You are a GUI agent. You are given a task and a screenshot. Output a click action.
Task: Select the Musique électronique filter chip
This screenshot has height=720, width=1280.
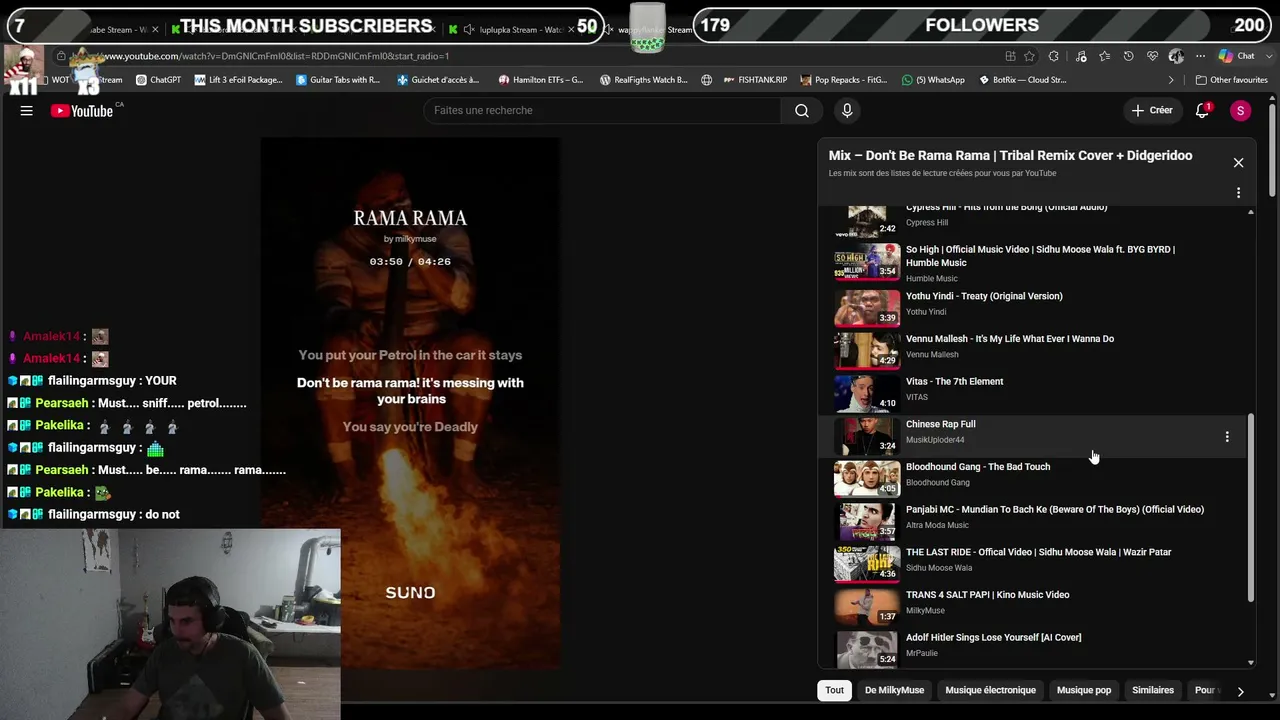[990, 691]
